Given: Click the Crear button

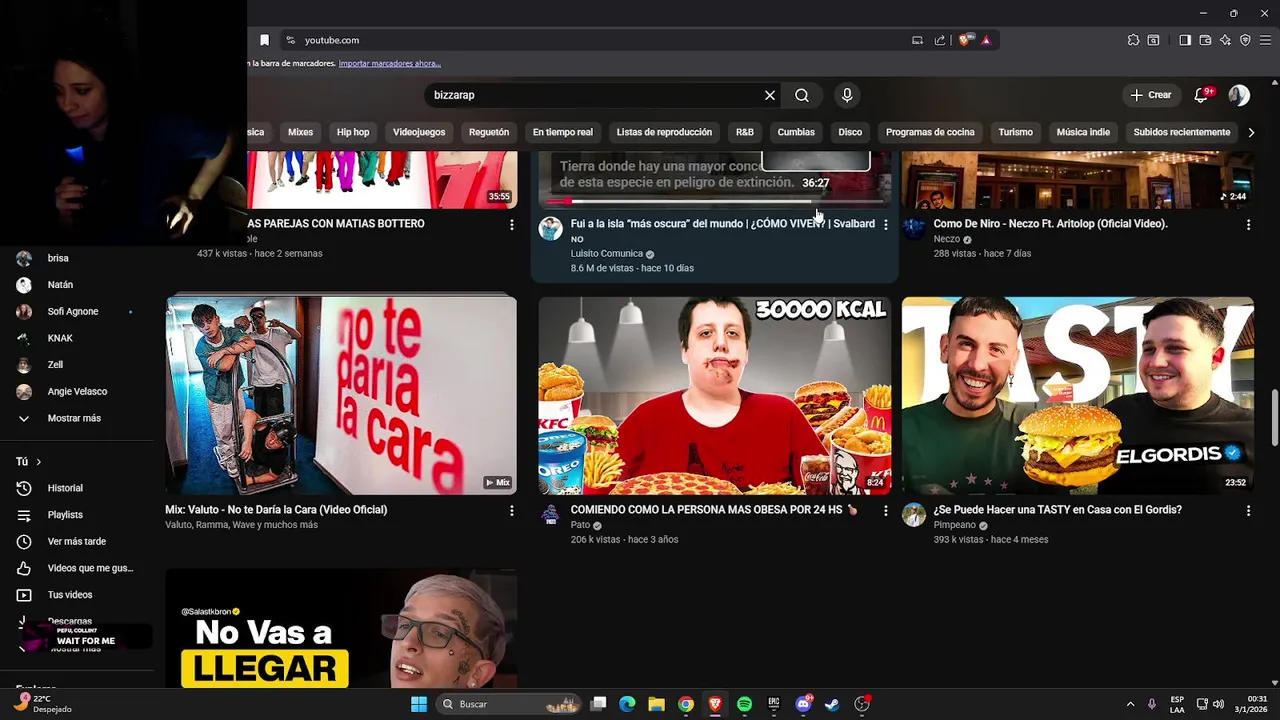Looking at the screenshot, I should [1151, 95].
